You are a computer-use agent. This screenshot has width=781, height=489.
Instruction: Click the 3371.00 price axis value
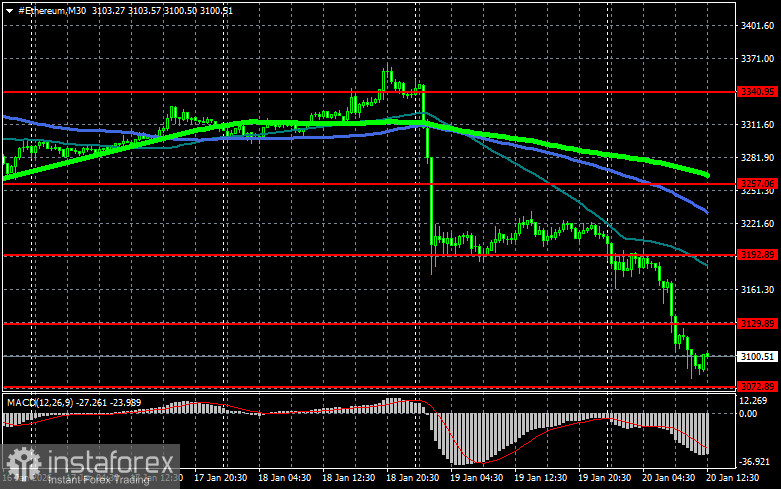pyautogui.click(x=758, y=59)
